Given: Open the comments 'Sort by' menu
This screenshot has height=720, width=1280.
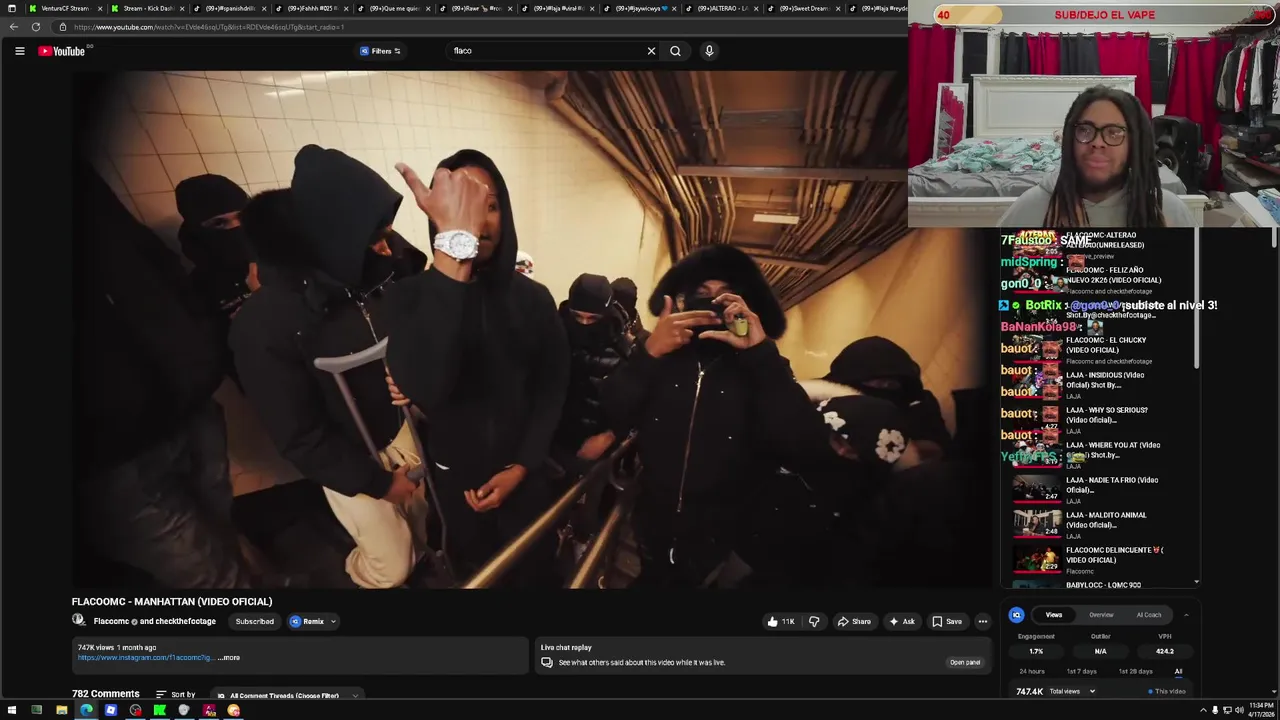Looking at the screenshot, I should click(x=175, y=694).
